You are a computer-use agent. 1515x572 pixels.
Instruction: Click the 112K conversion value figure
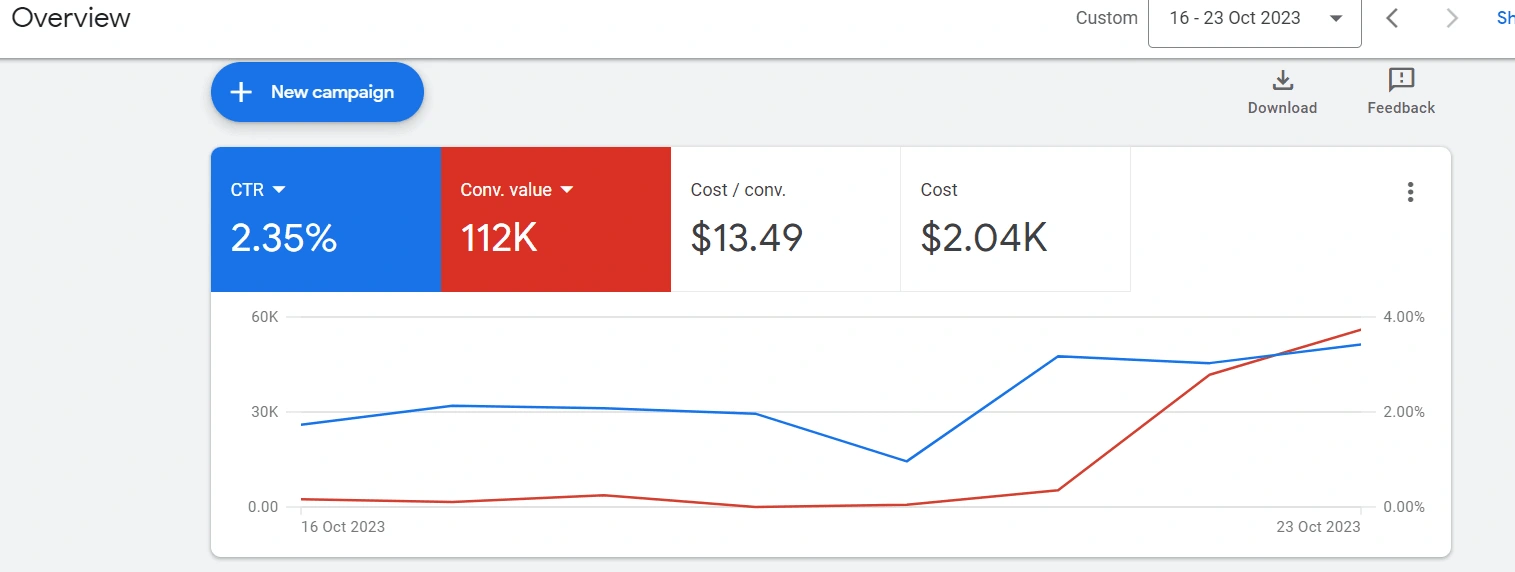[x=499, y=238]
